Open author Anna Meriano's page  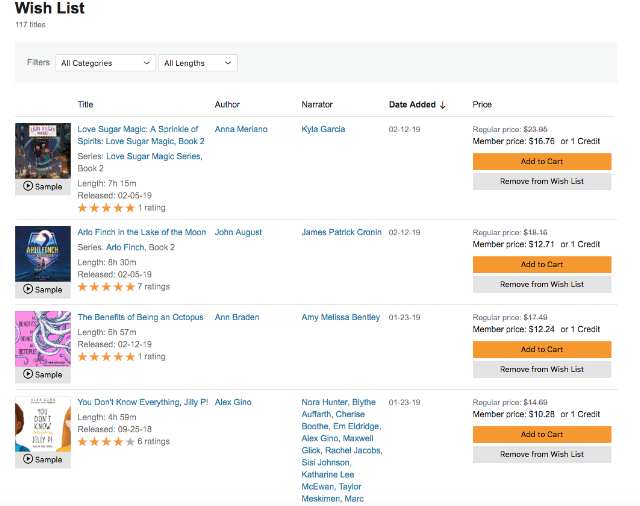point(241,129)
